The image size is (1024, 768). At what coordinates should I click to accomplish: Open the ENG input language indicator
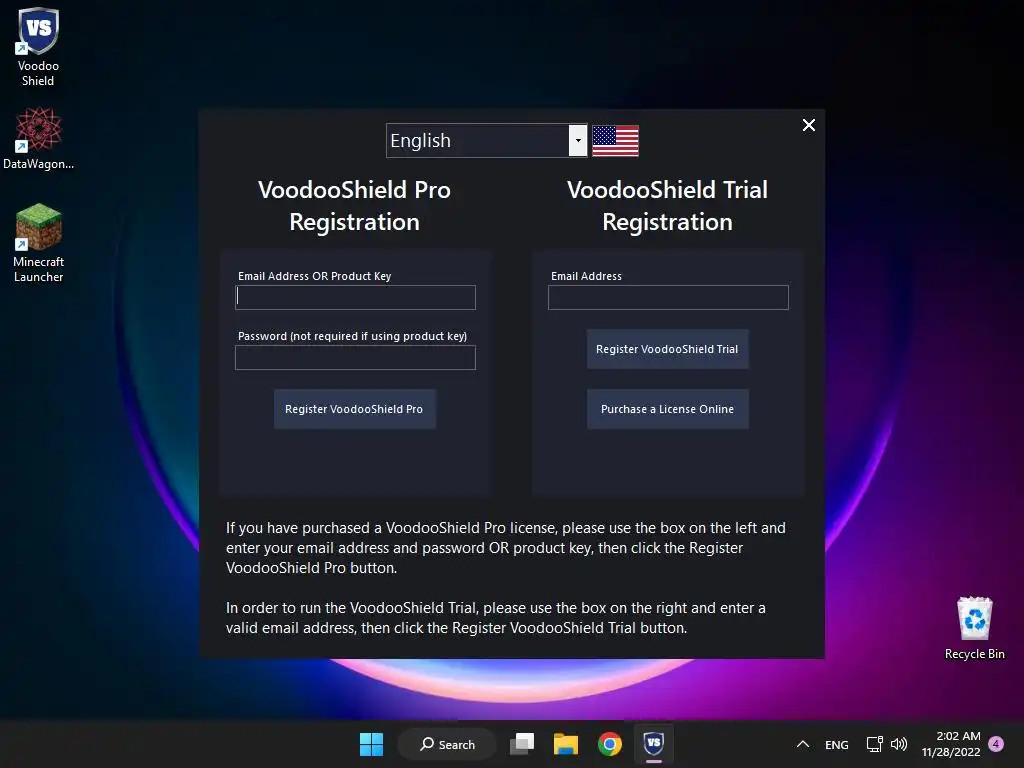837,744
